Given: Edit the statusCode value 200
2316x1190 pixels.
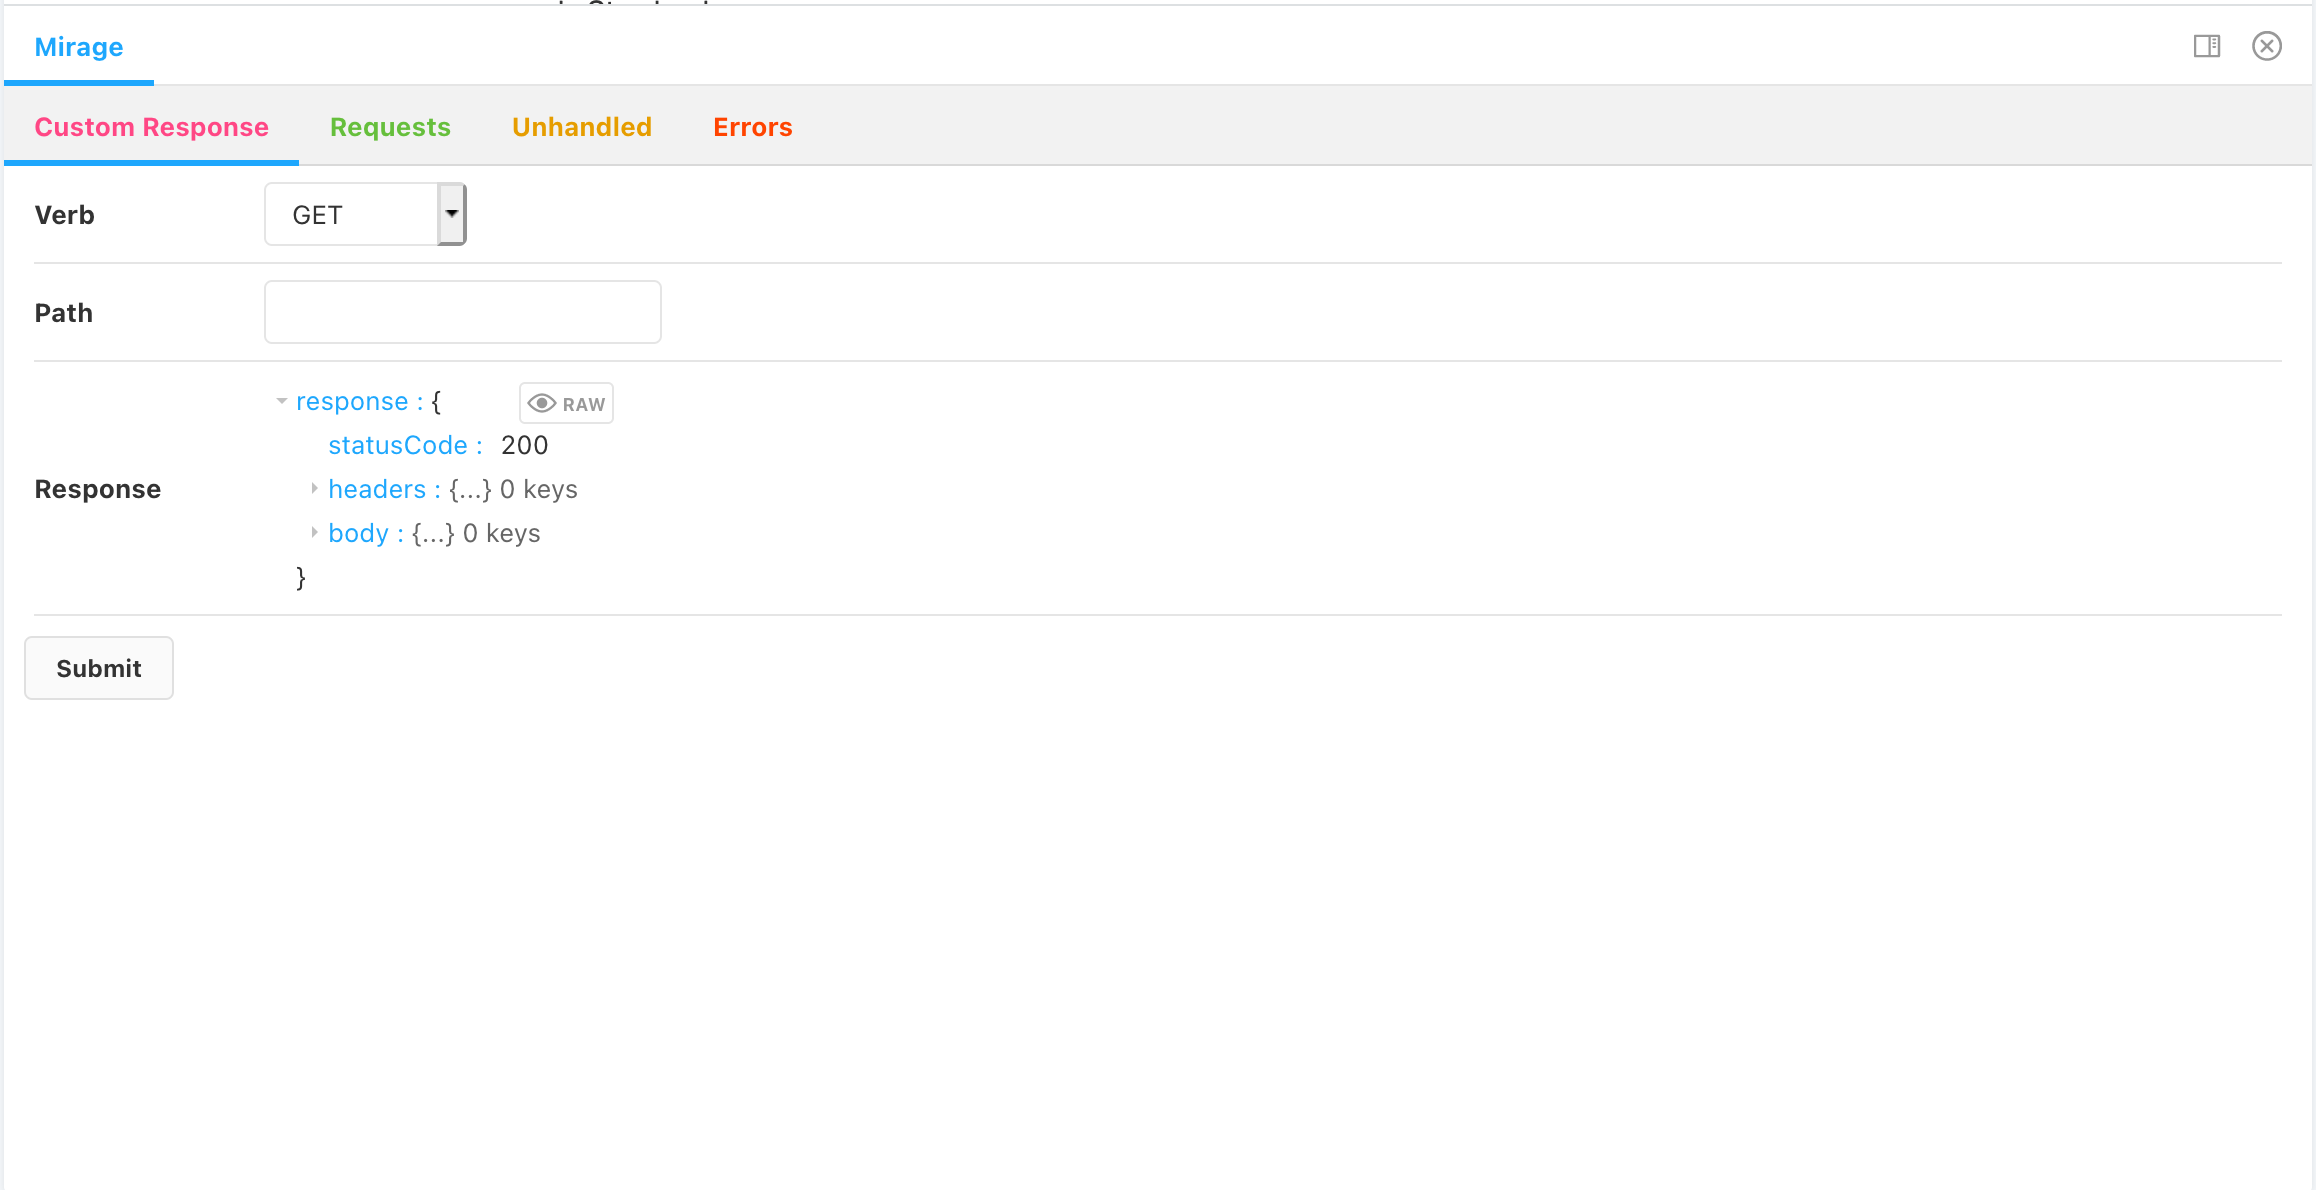Looking at the screenshot, I should point(524,445).
